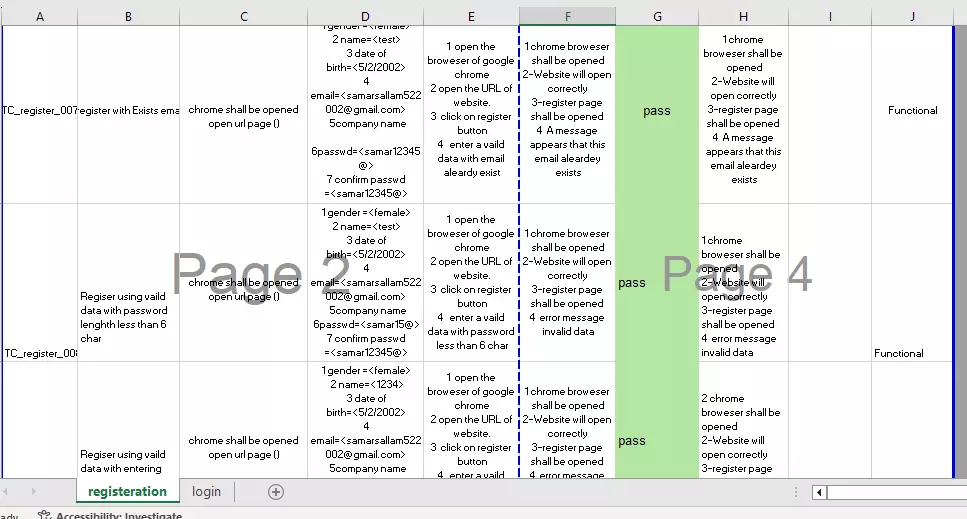The width and height of the screenshot is (967, 519).
Task: Select column I header
Action: click(x=830, y=17)
